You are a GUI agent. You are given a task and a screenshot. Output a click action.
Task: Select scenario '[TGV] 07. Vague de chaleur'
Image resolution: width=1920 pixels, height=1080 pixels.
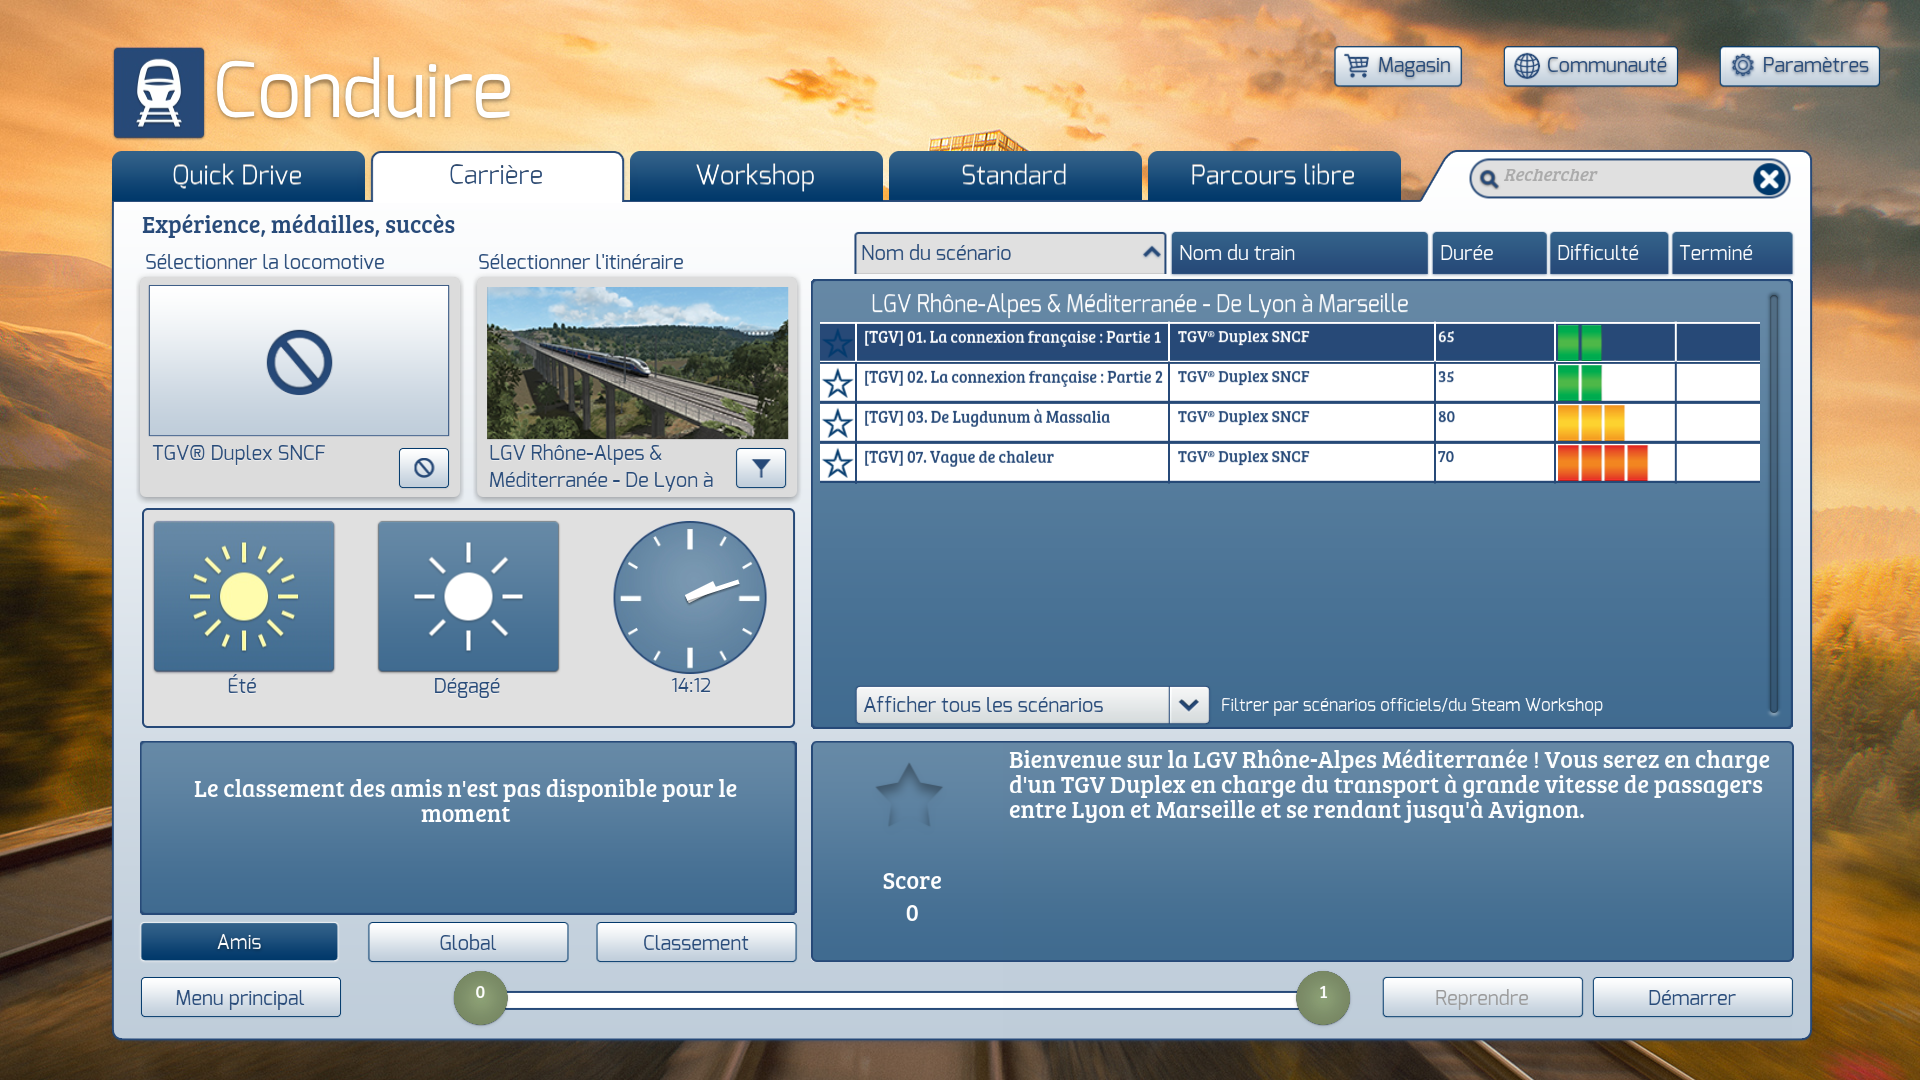[x=1290, y=463]
